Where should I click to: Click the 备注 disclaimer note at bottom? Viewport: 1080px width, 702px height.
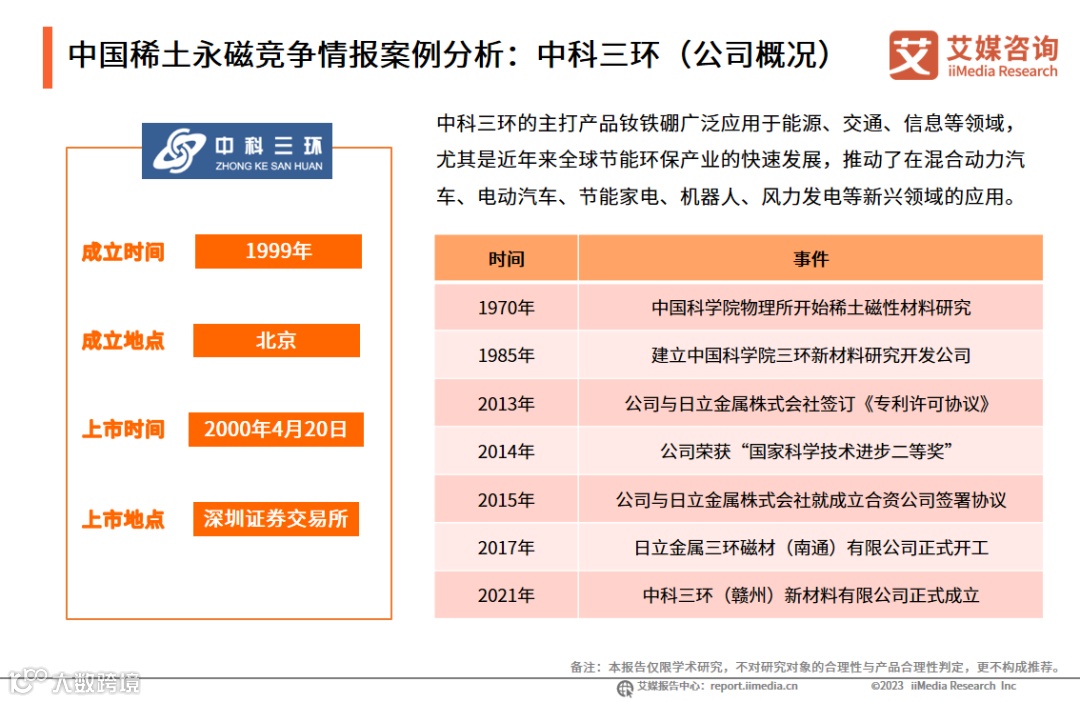[x=814, y=667]
